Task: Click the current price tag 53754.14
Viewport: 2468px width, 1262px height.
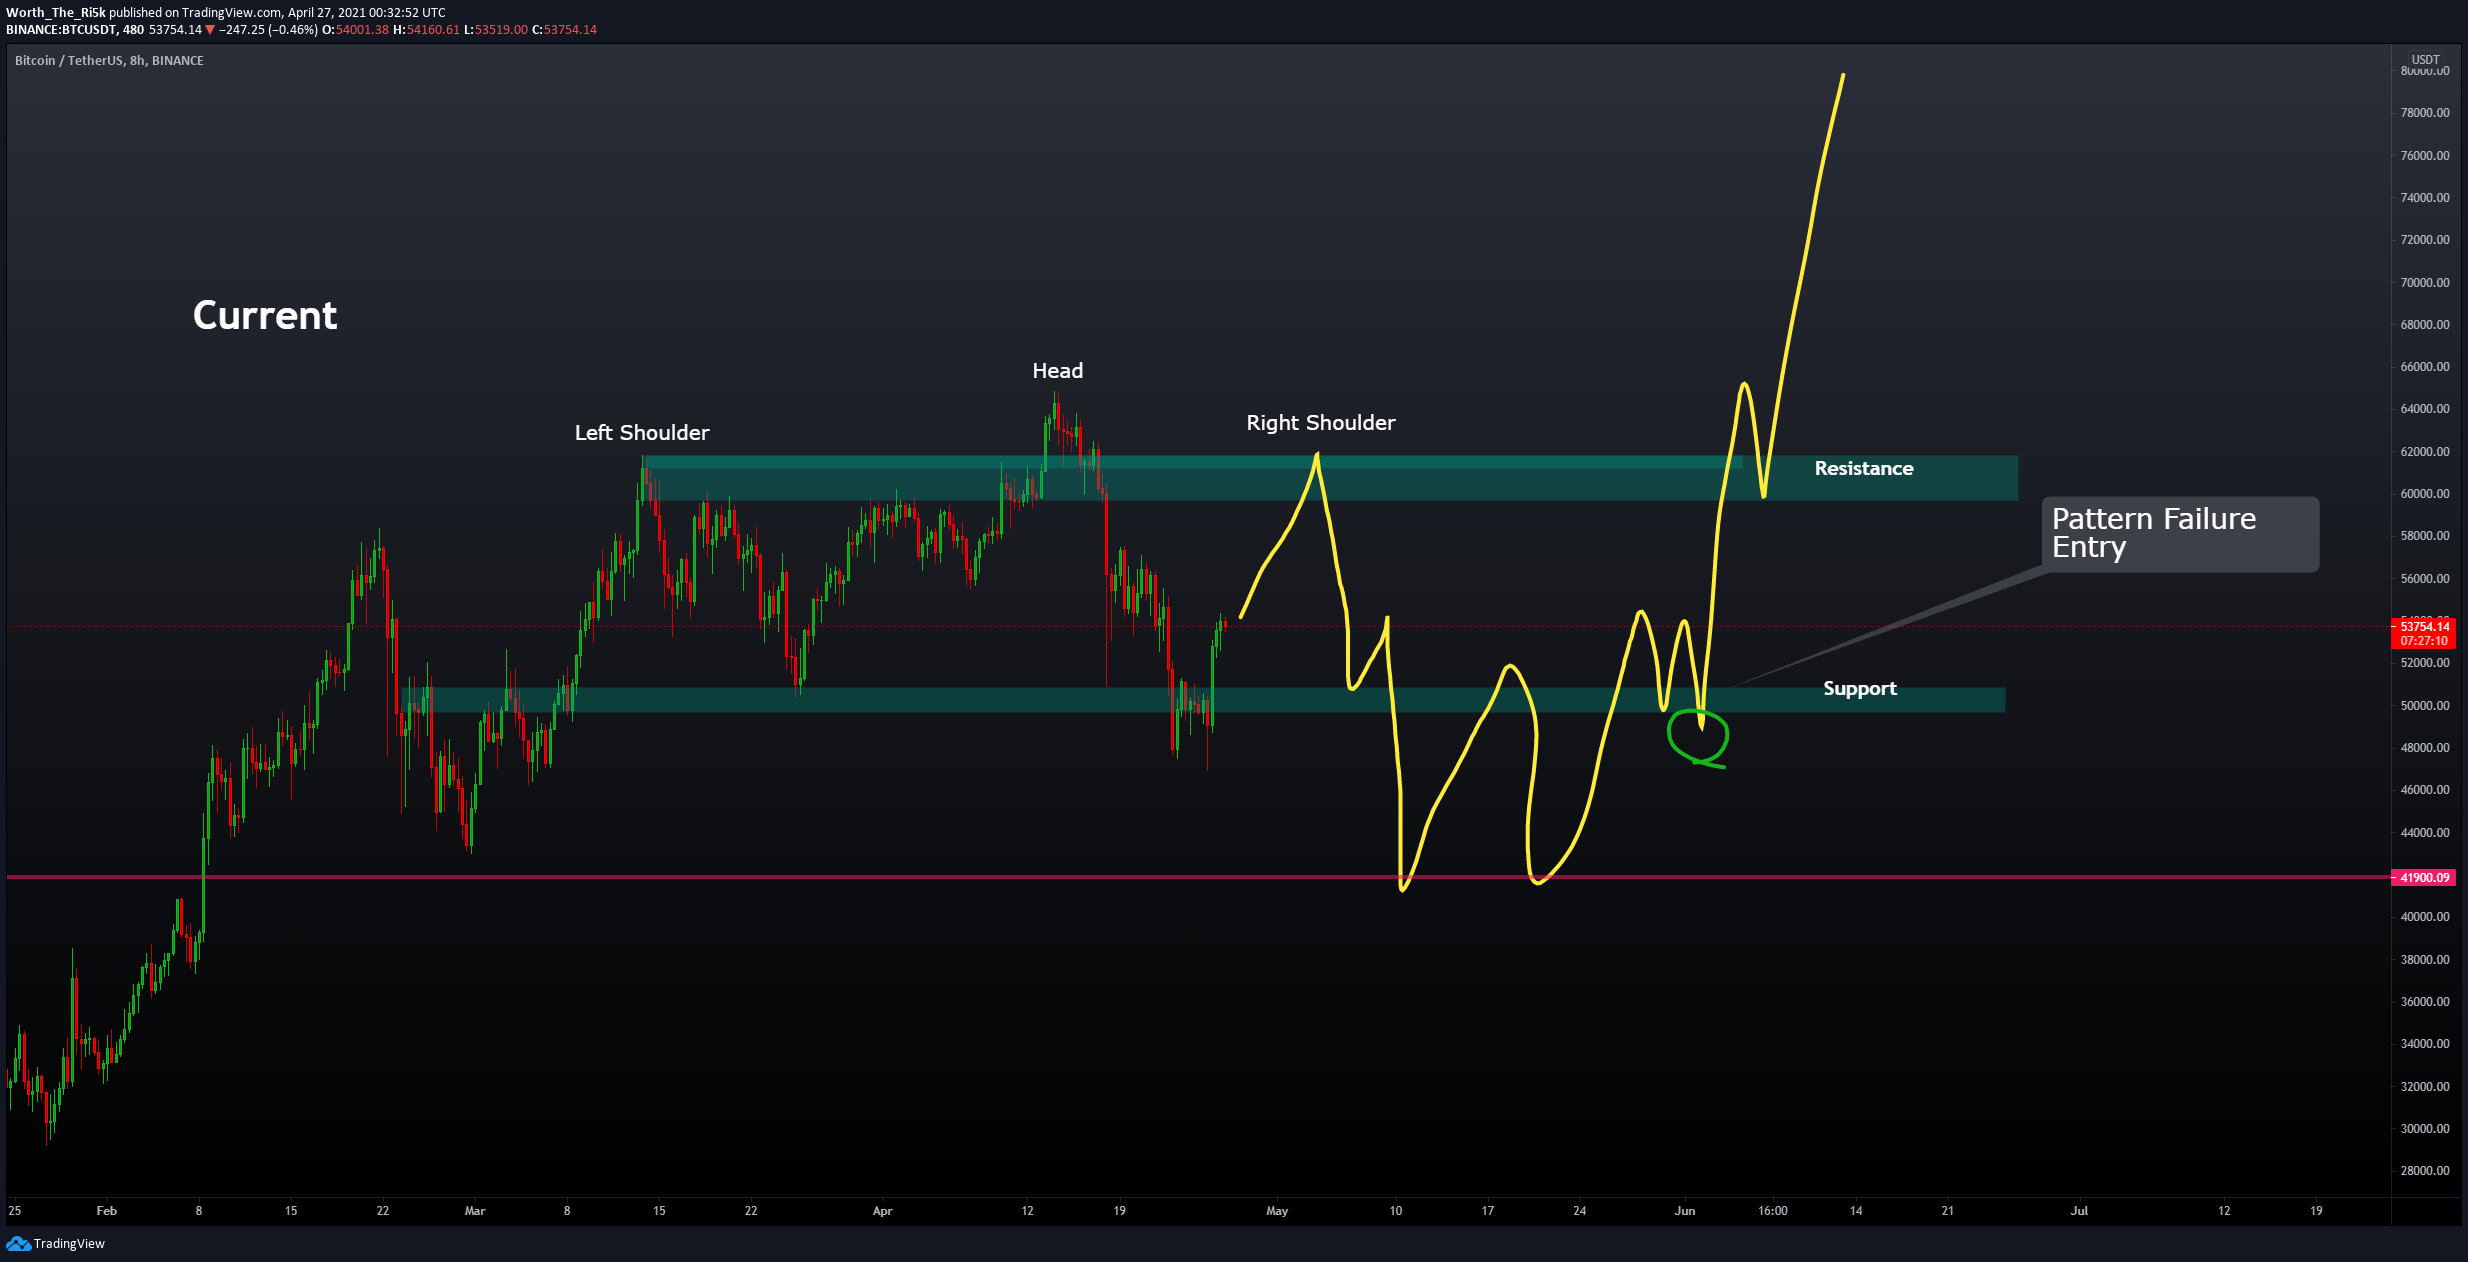Action: (x=2425, y=627)
